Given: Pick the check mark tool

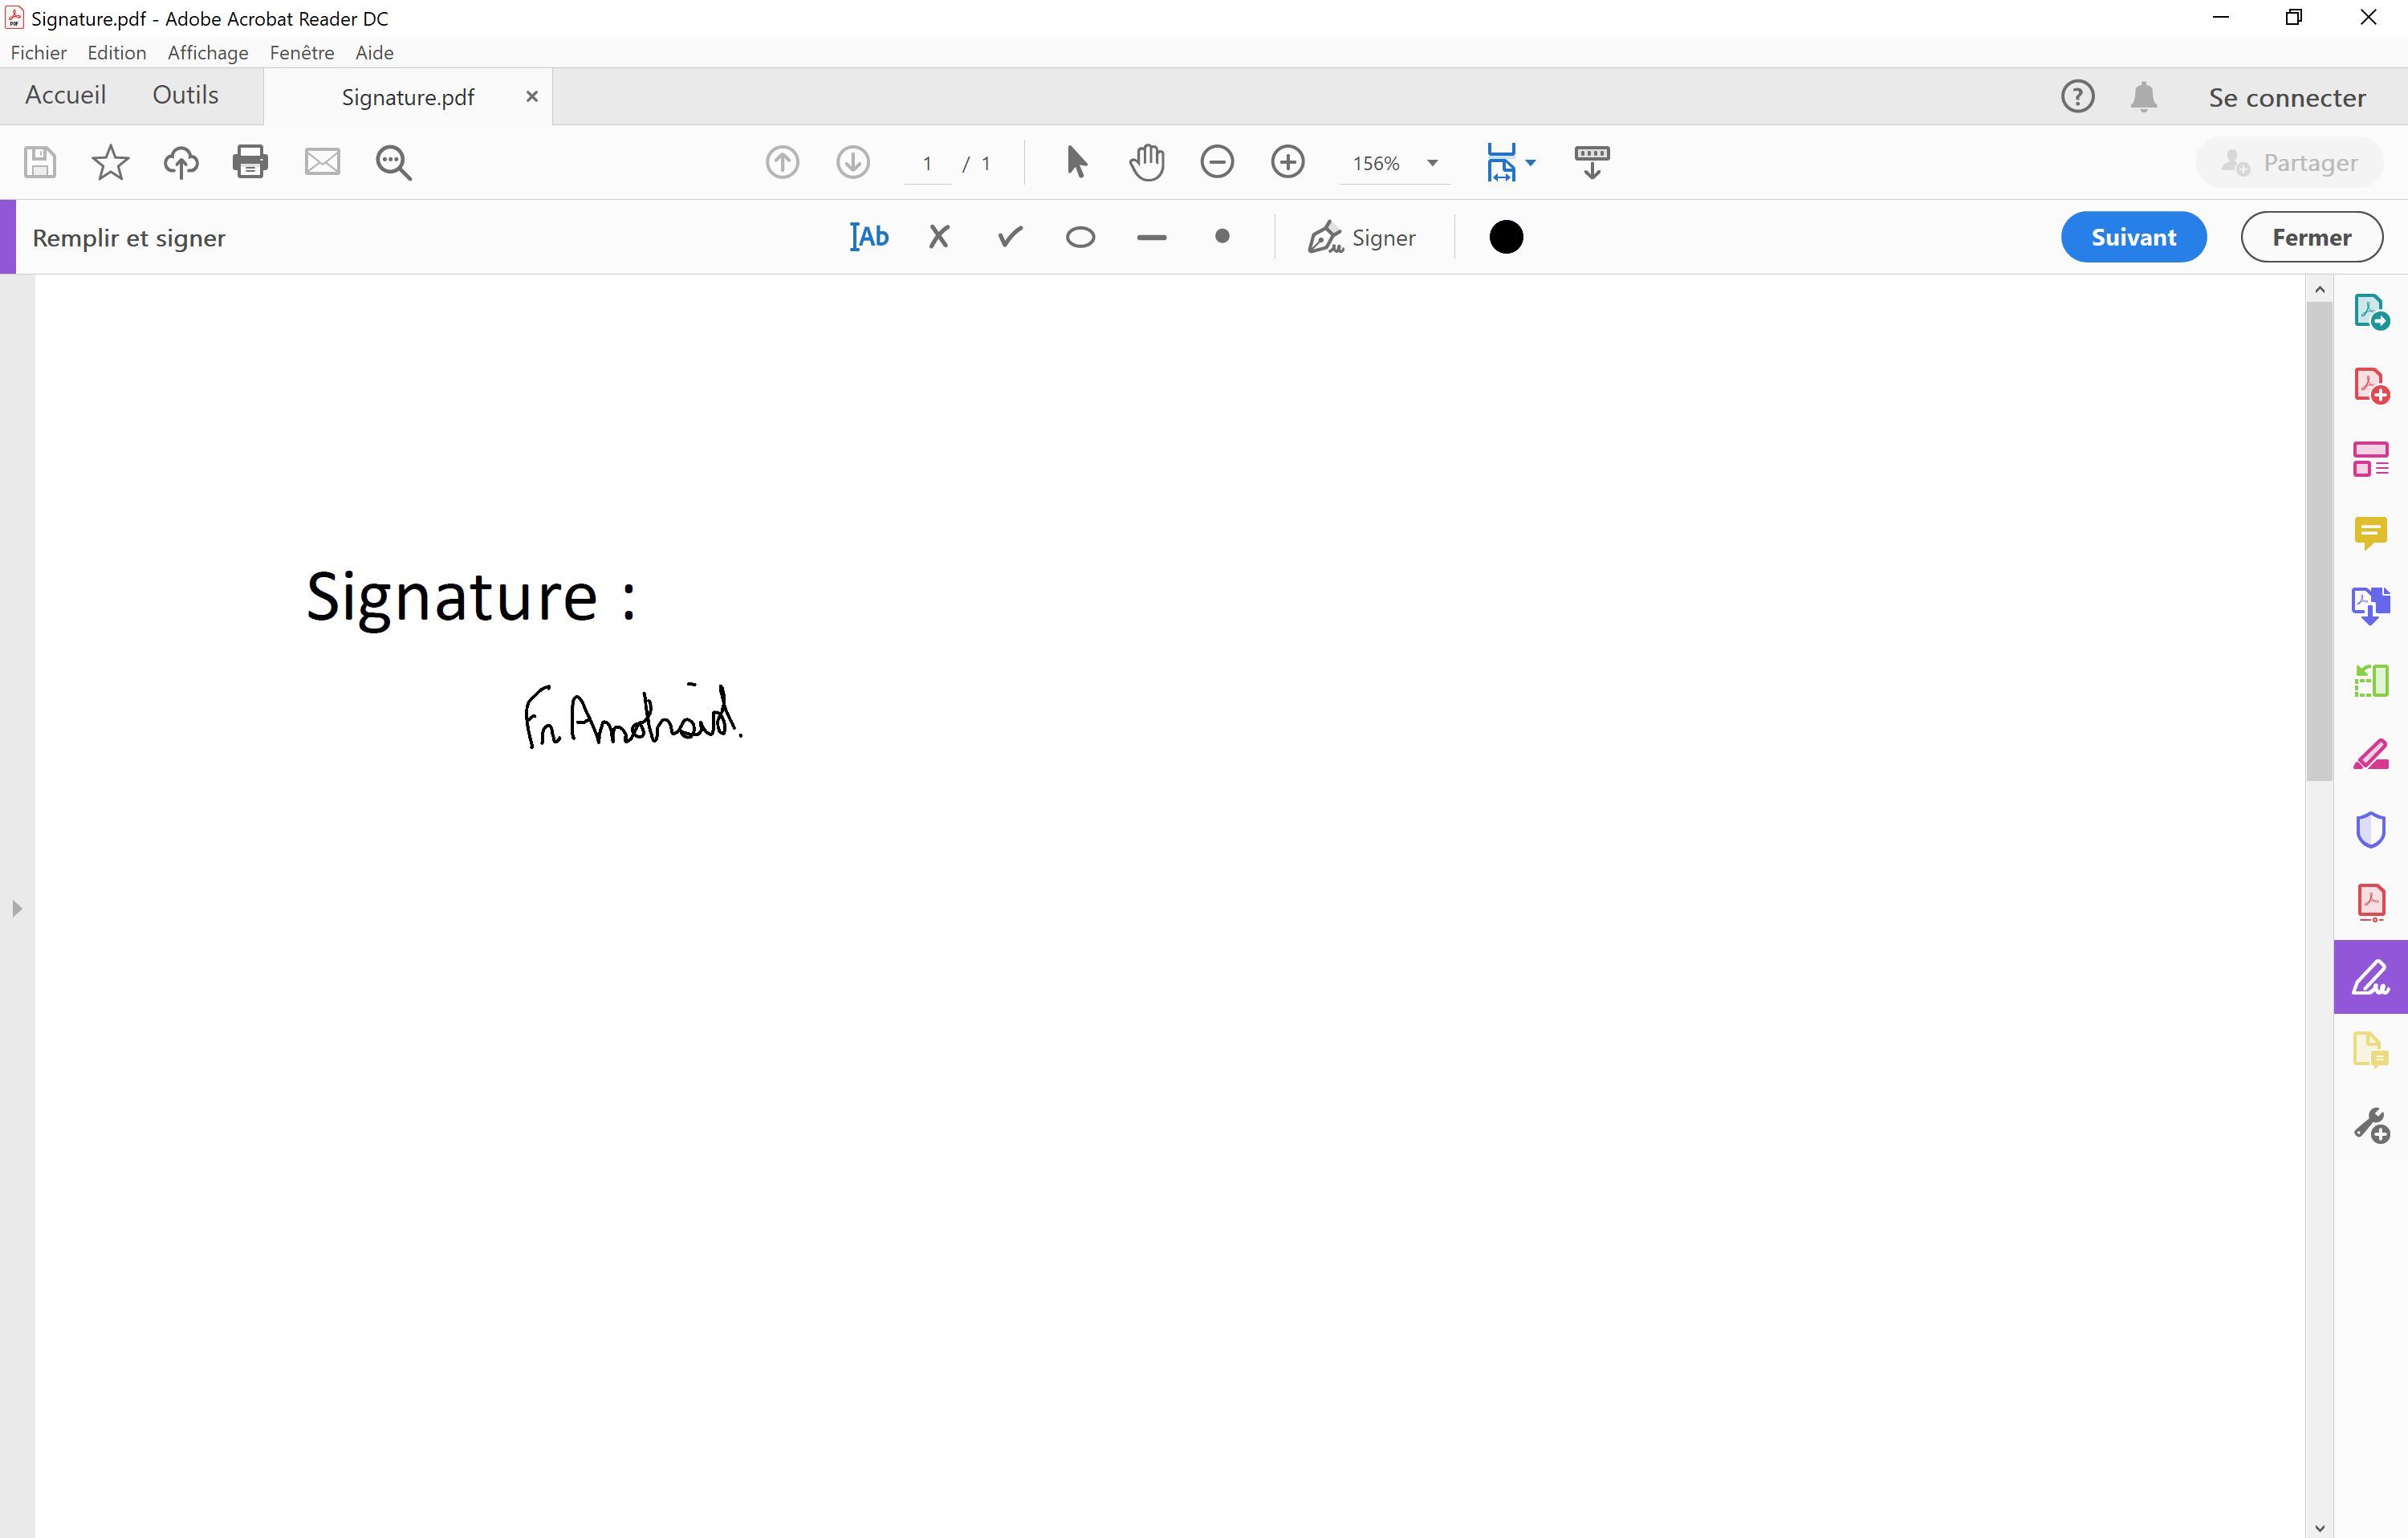Looking at the screenshot, I should click(1010, 237).
